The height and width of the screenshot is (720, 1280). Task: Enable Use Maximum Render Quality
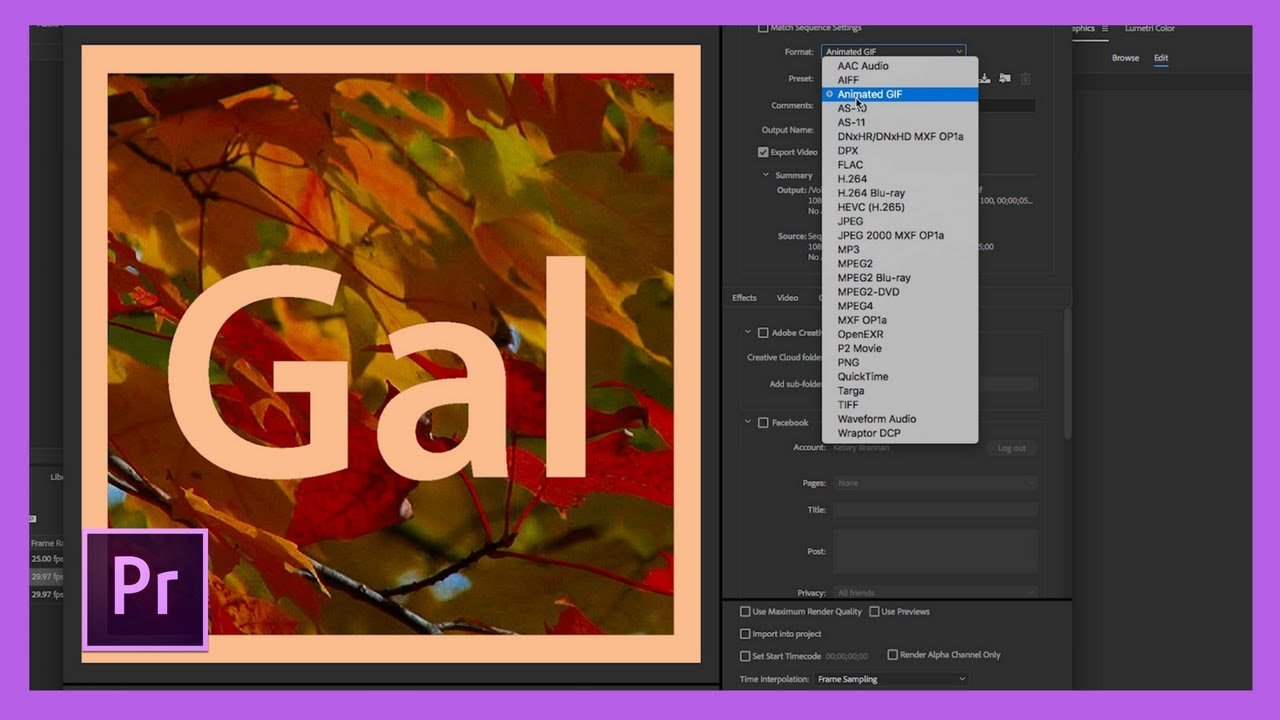[744, 611]
